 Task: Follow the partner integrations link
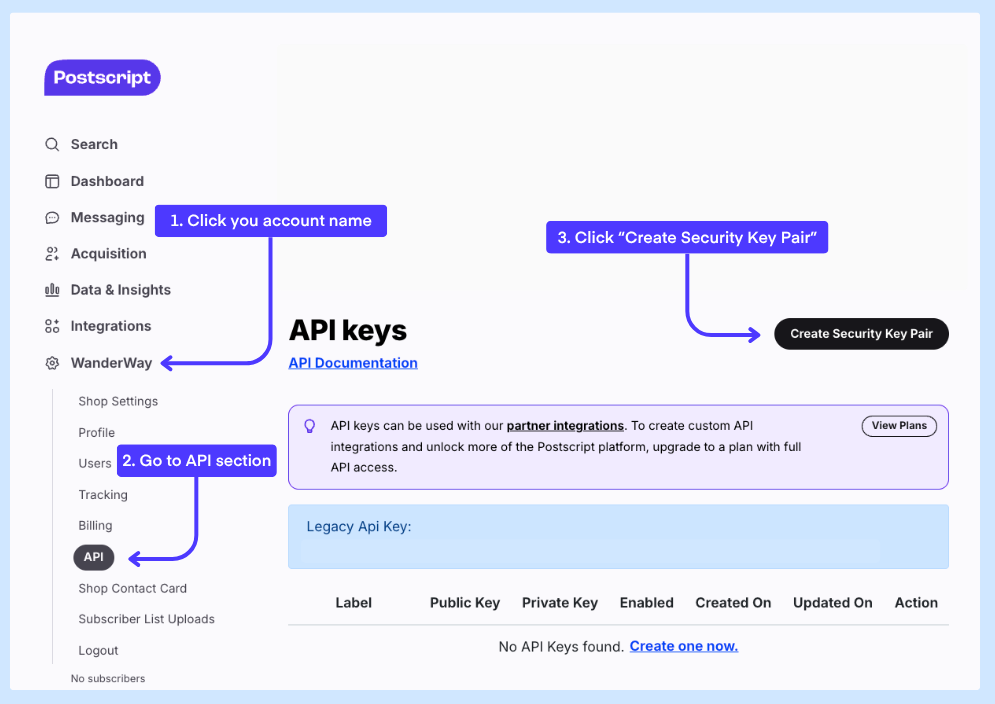565,426
